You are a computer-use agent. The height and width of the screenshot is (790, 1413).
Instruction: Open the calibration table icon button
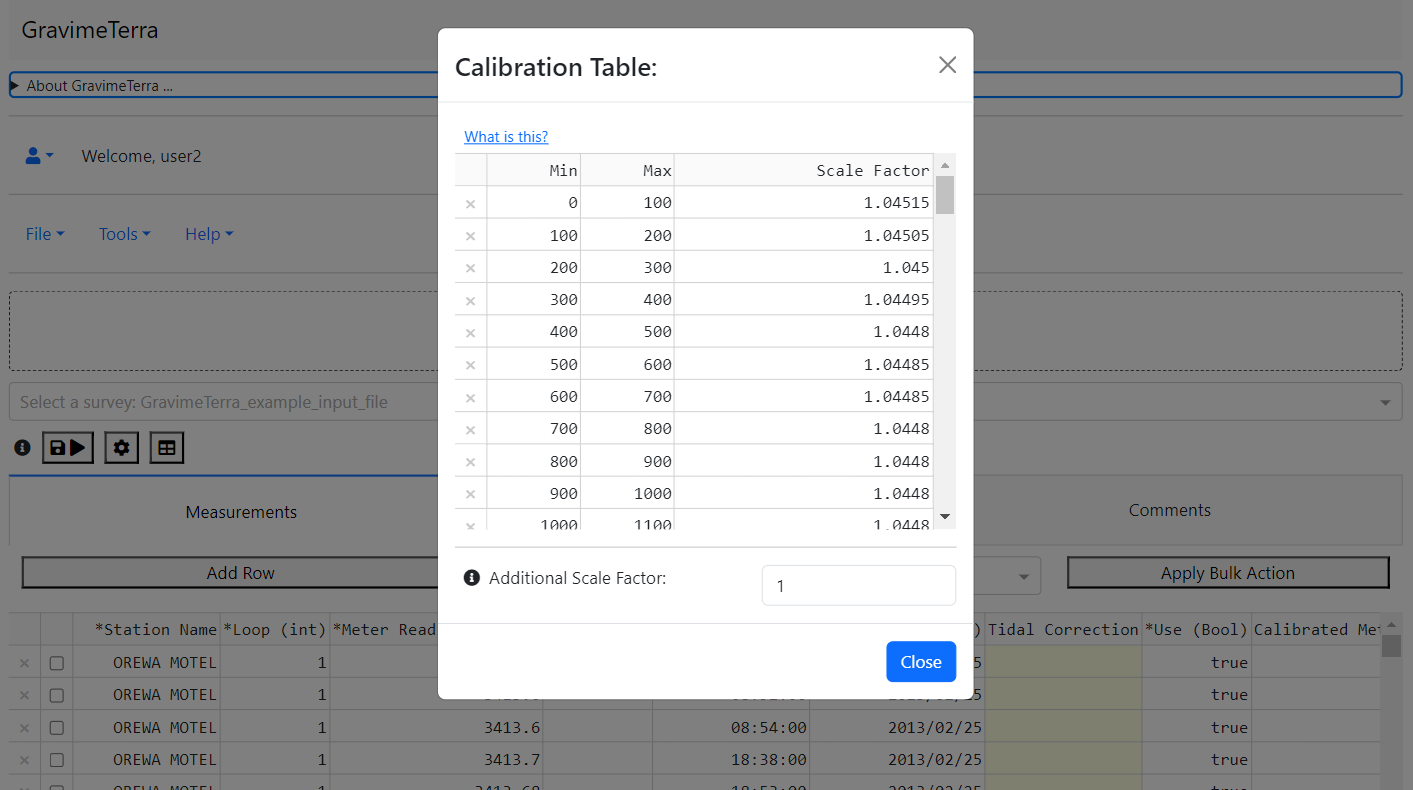167,448
